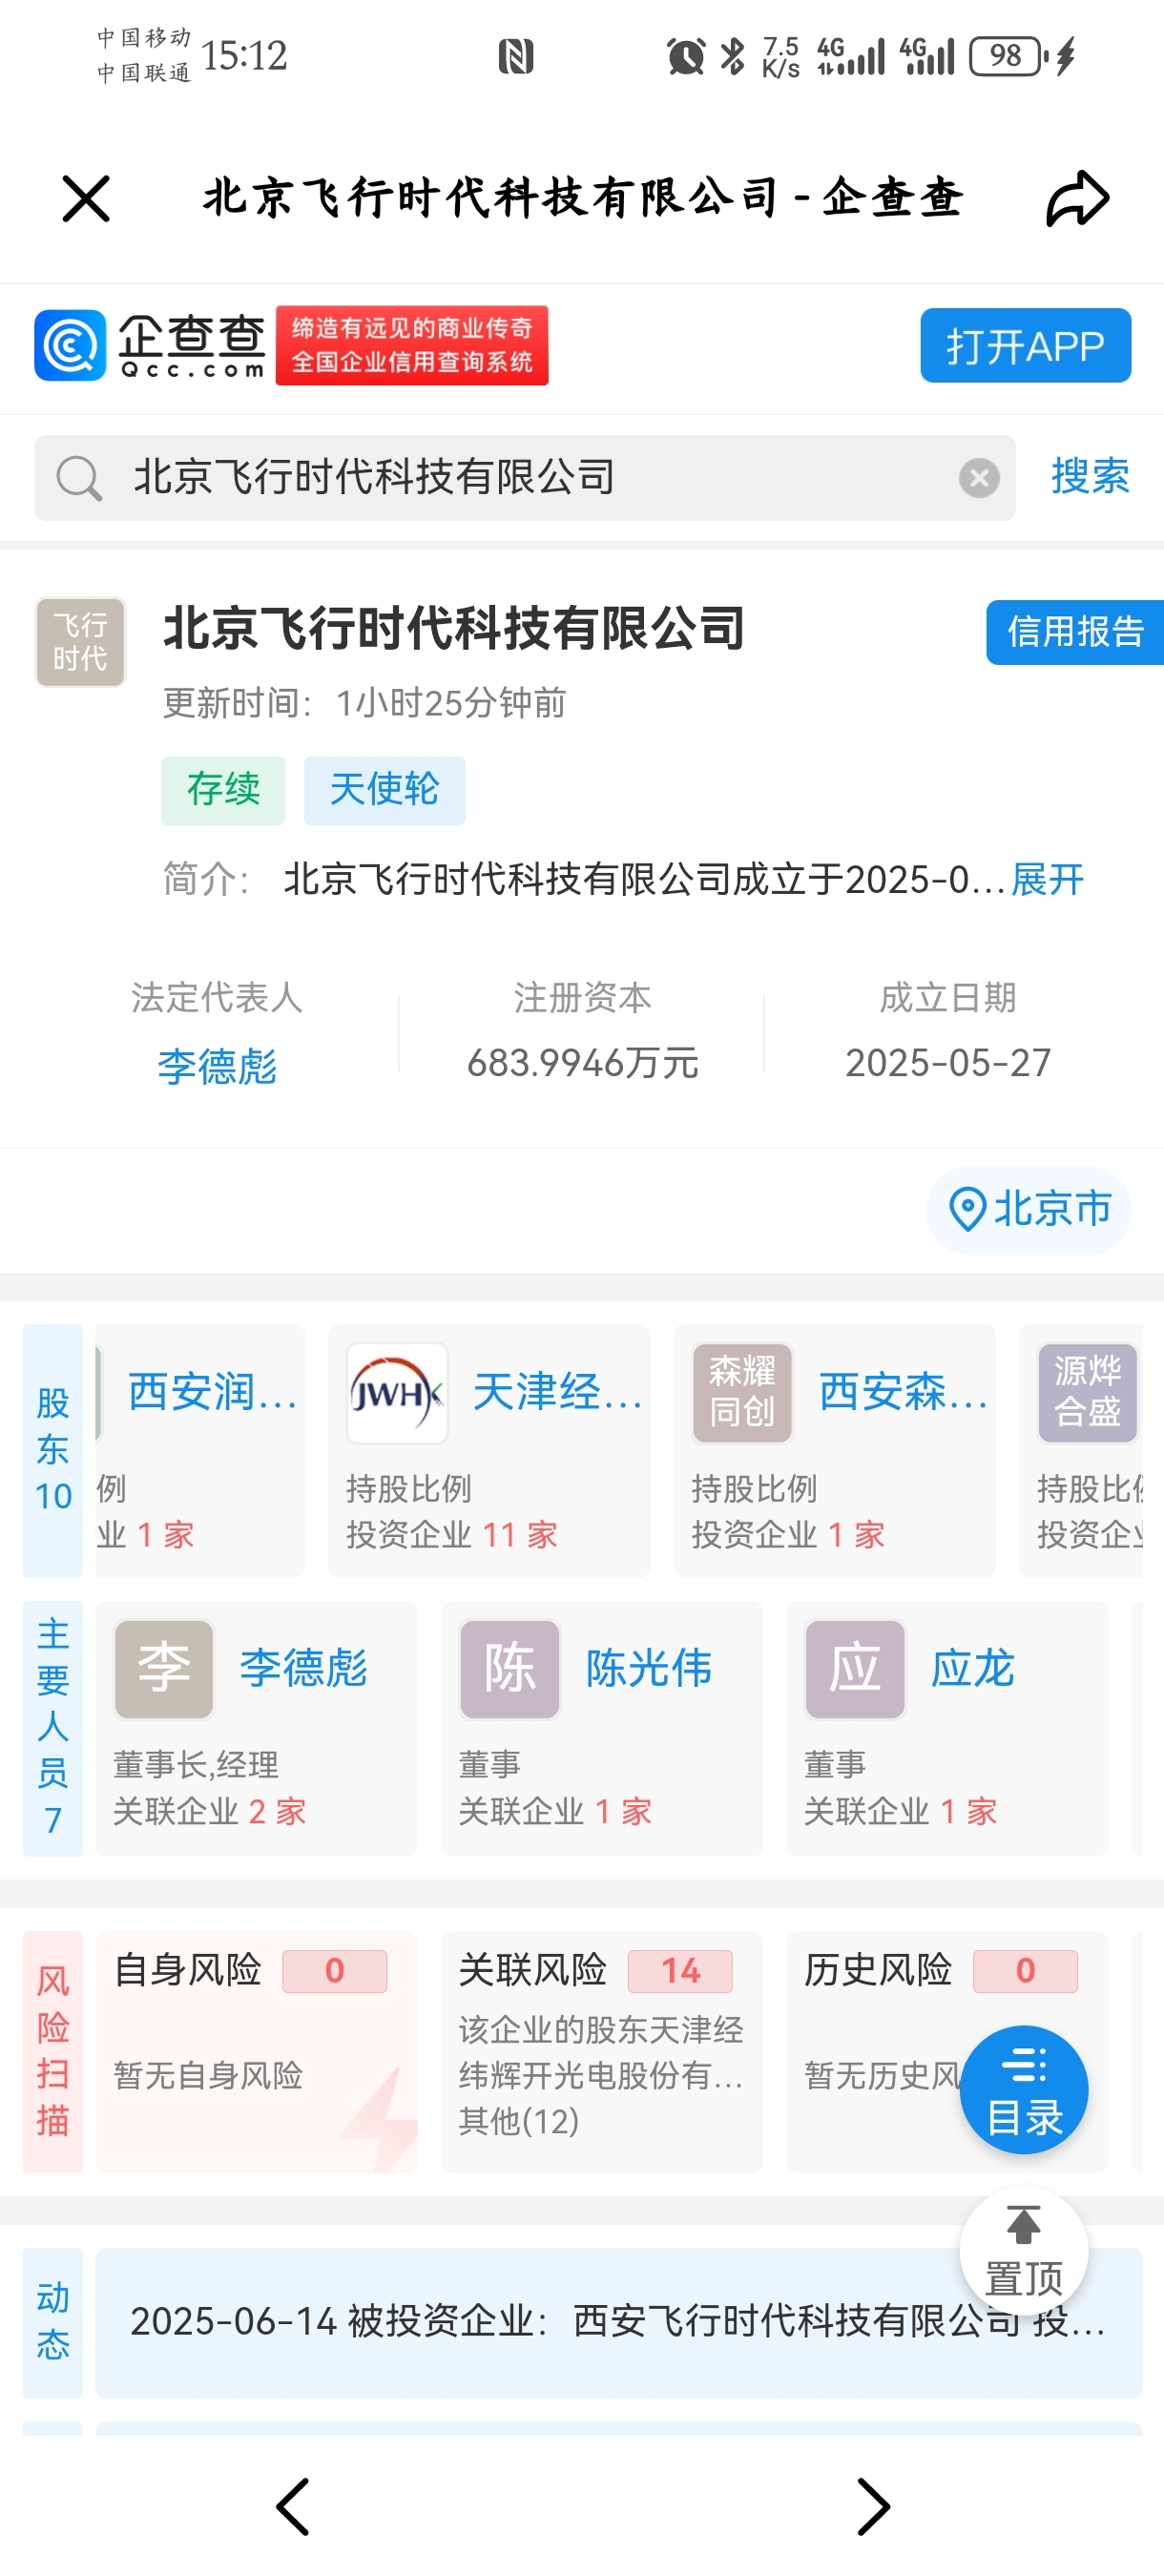The image size is (1164, 2576).
Task: Tap the 天使轮 funding tag
Action: [x=384, y=790]
